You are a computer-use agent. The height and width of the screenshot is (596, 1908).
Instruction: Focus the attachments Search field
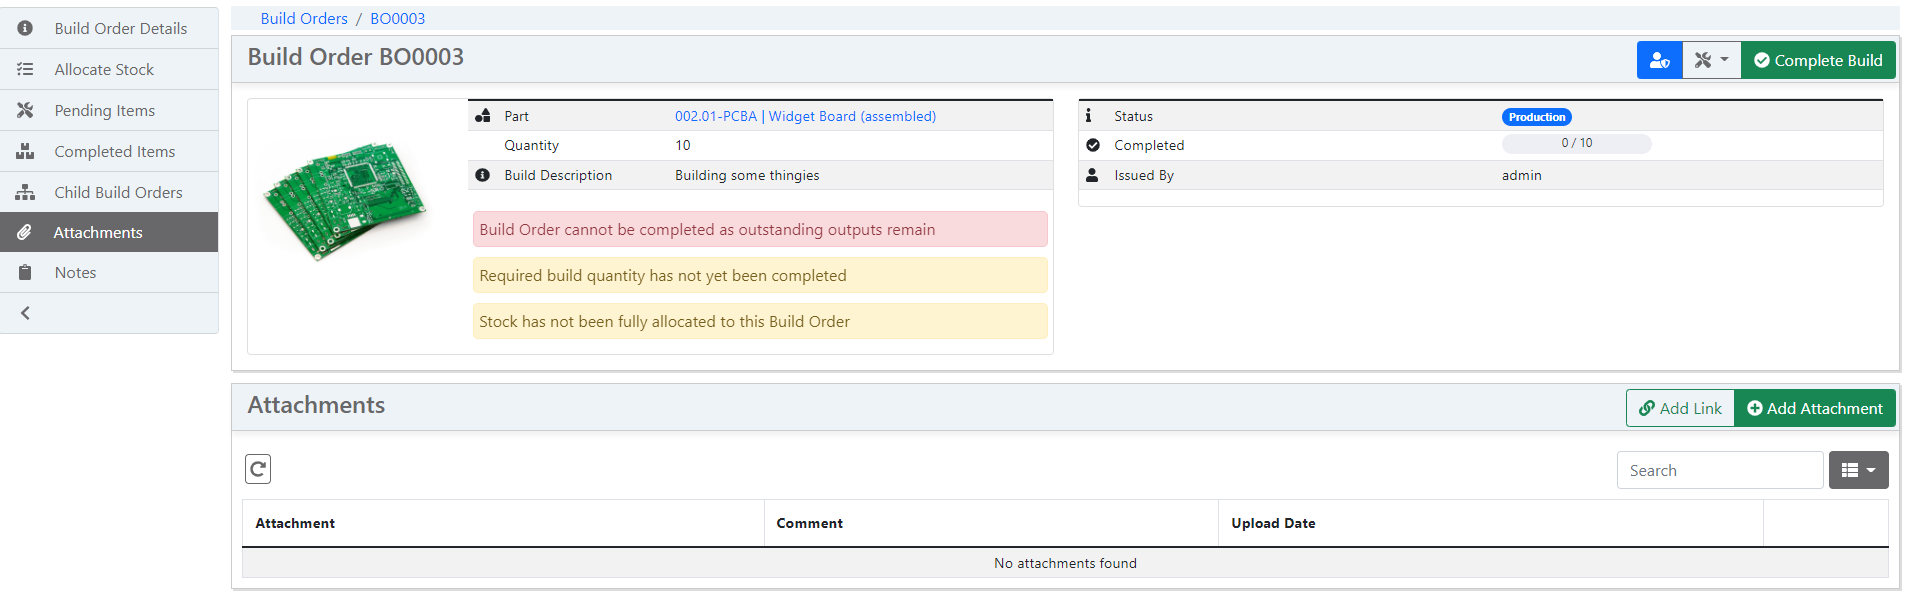click(x=1719, y=470)
